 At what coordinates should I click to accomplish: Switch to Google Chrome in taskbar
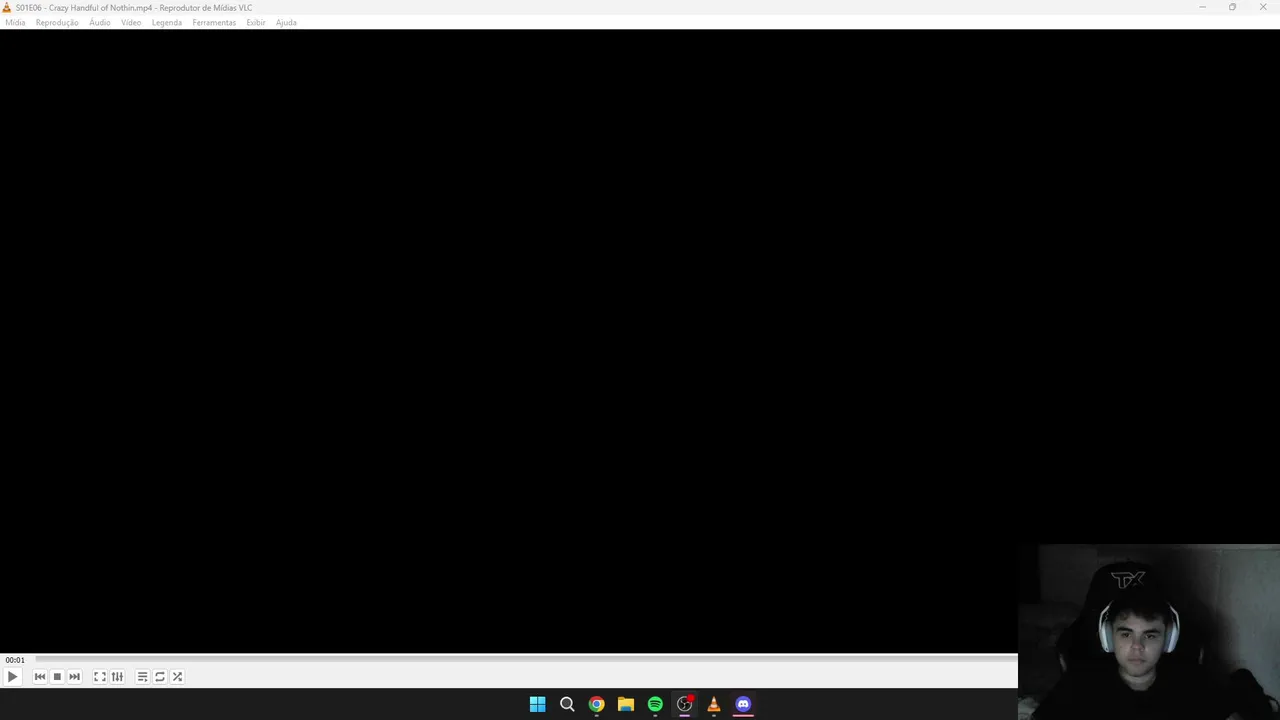coord(596,704)
